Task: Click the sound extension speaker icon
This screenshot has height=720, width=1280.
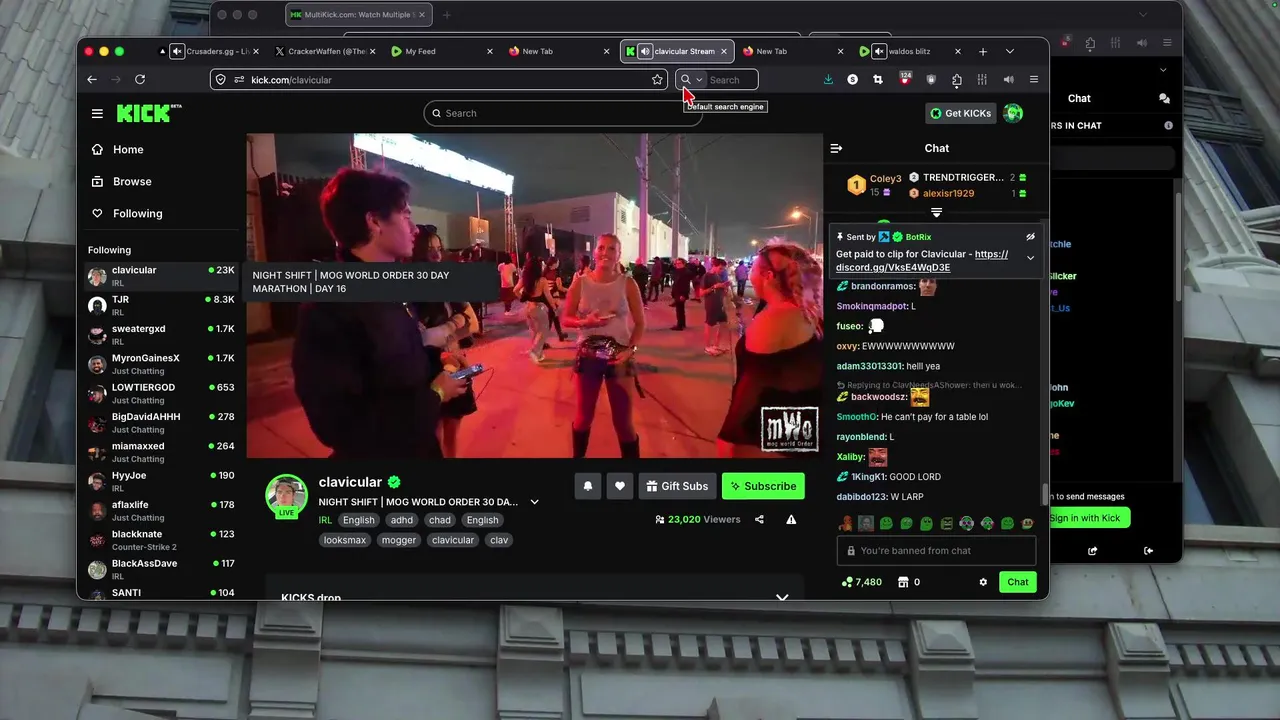Action: 1008,79
